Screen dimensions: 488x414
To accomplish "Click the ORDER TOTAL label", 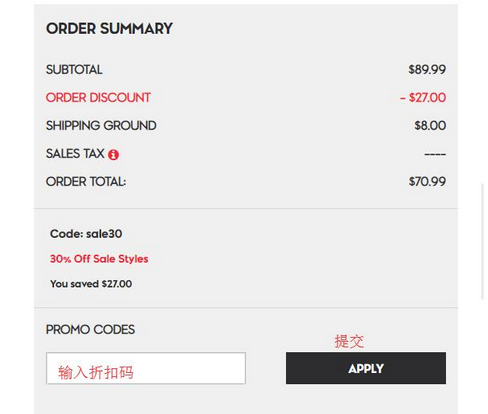I will tap(86, 181).
